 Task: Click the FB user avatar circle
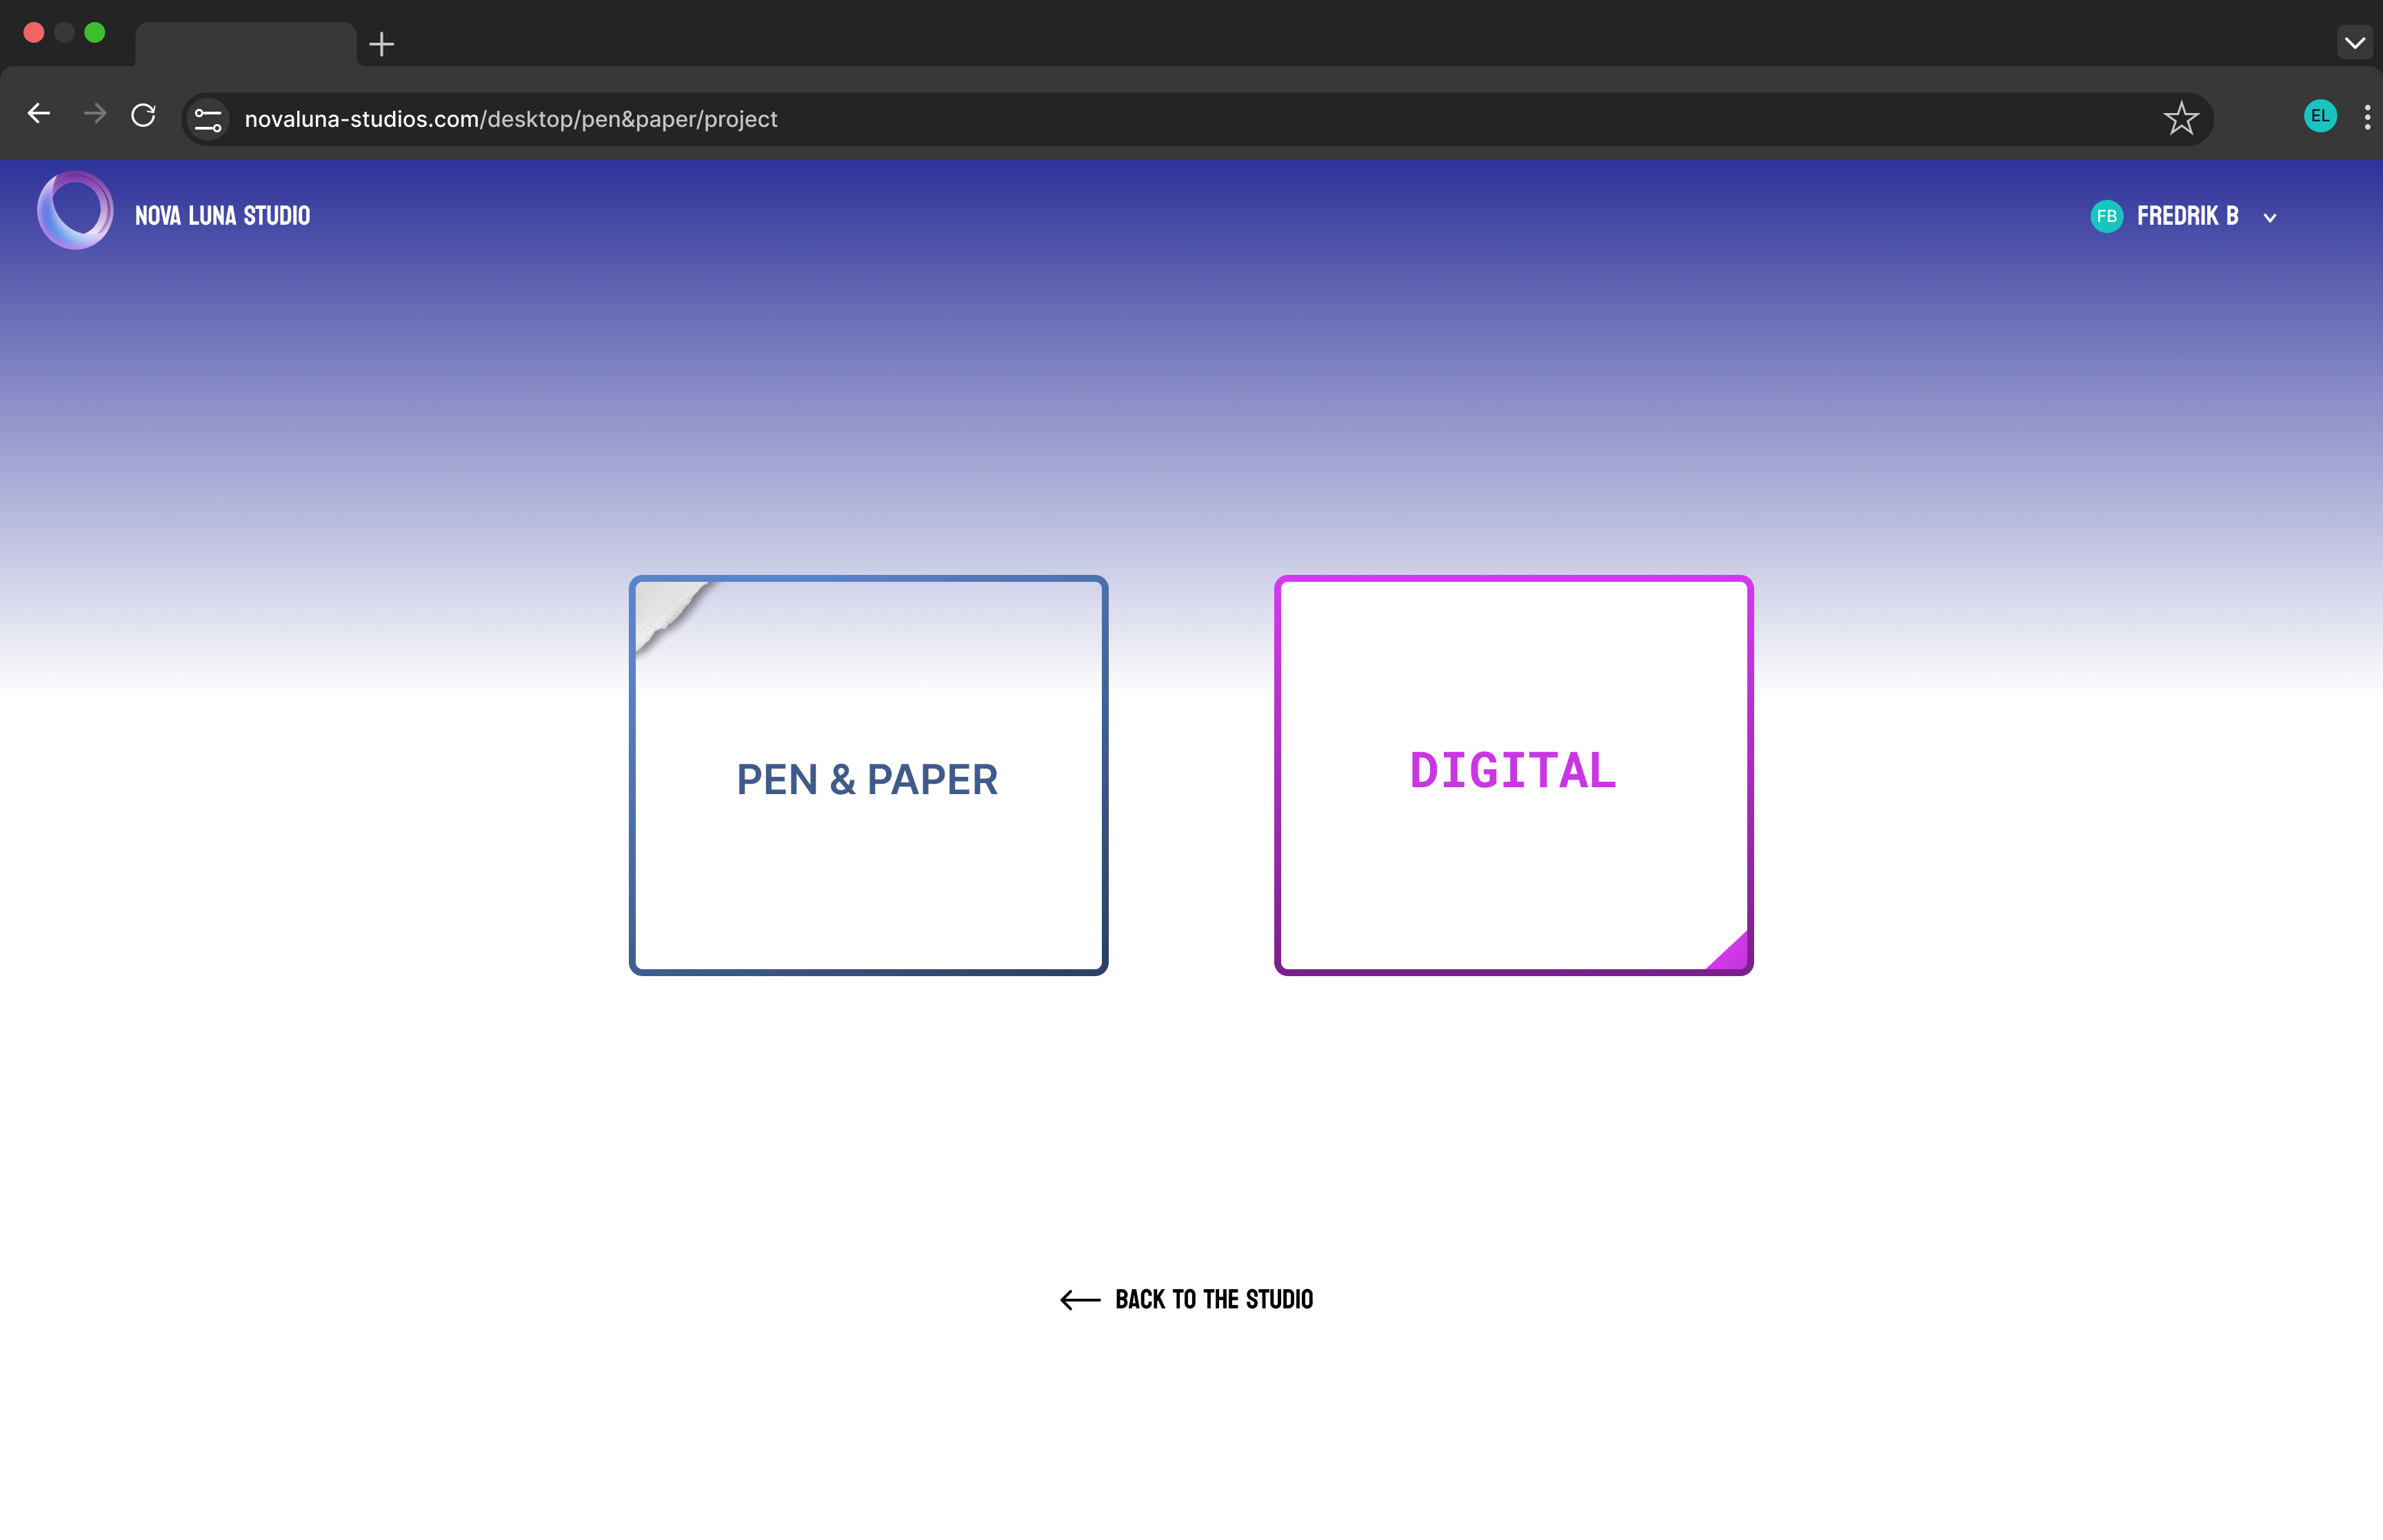coord(2106,217)
